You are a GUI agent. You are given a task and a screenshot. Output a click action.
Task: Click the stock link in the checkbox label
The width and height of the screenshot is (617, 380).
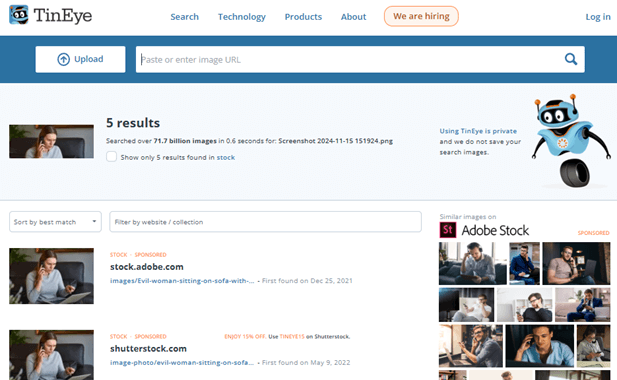(226, 157)
